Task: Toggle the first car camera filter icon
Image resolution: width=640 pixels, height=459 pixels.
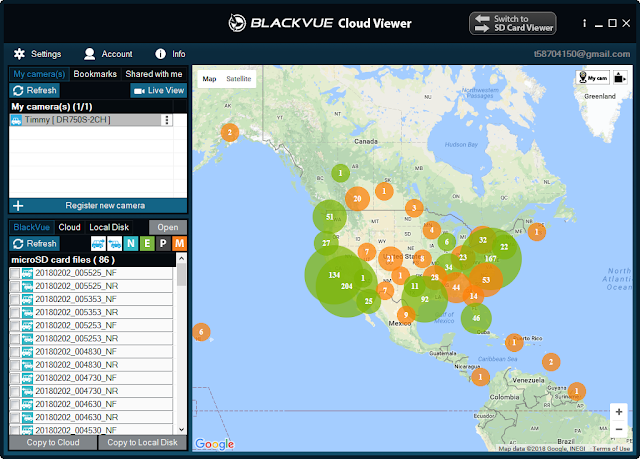Action: [x=98, y=244]
